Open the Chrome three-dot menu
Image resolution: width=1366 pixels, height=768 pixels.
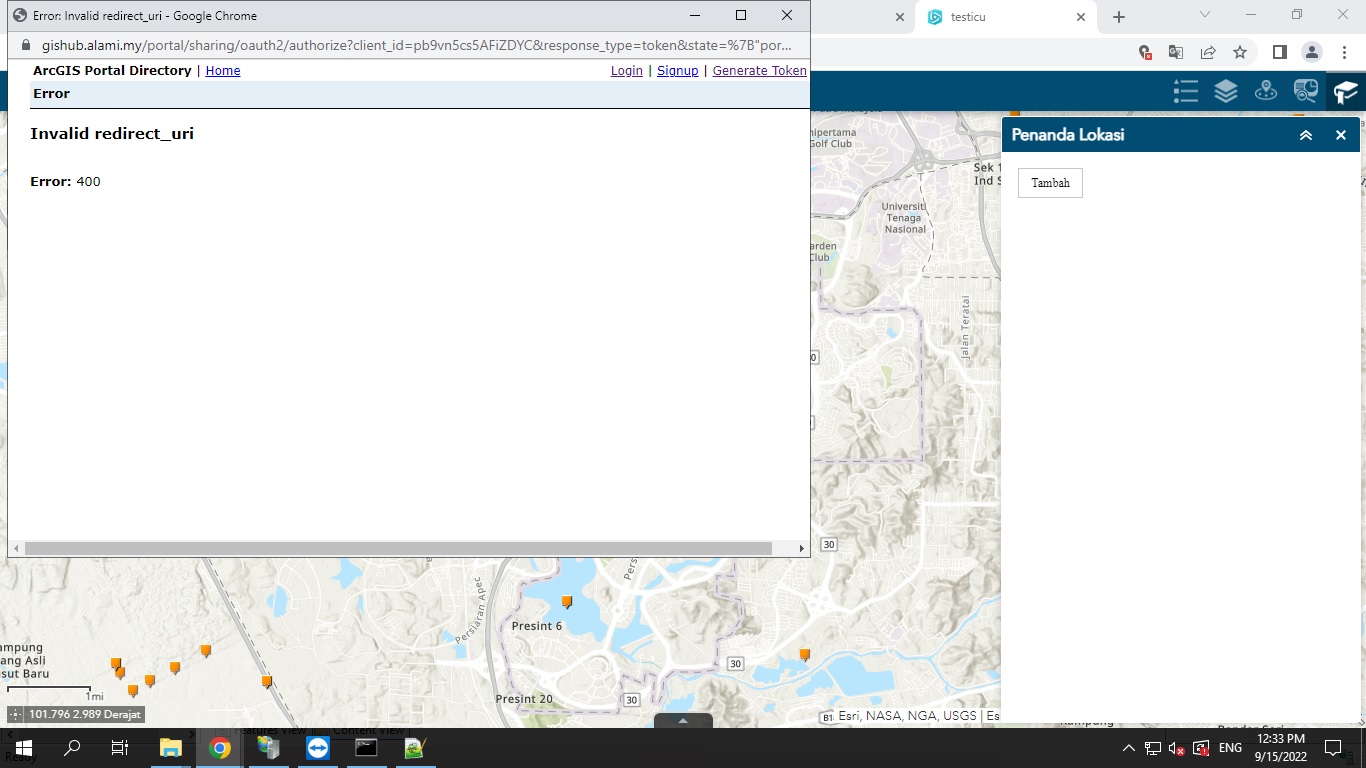coord(1344,51)
